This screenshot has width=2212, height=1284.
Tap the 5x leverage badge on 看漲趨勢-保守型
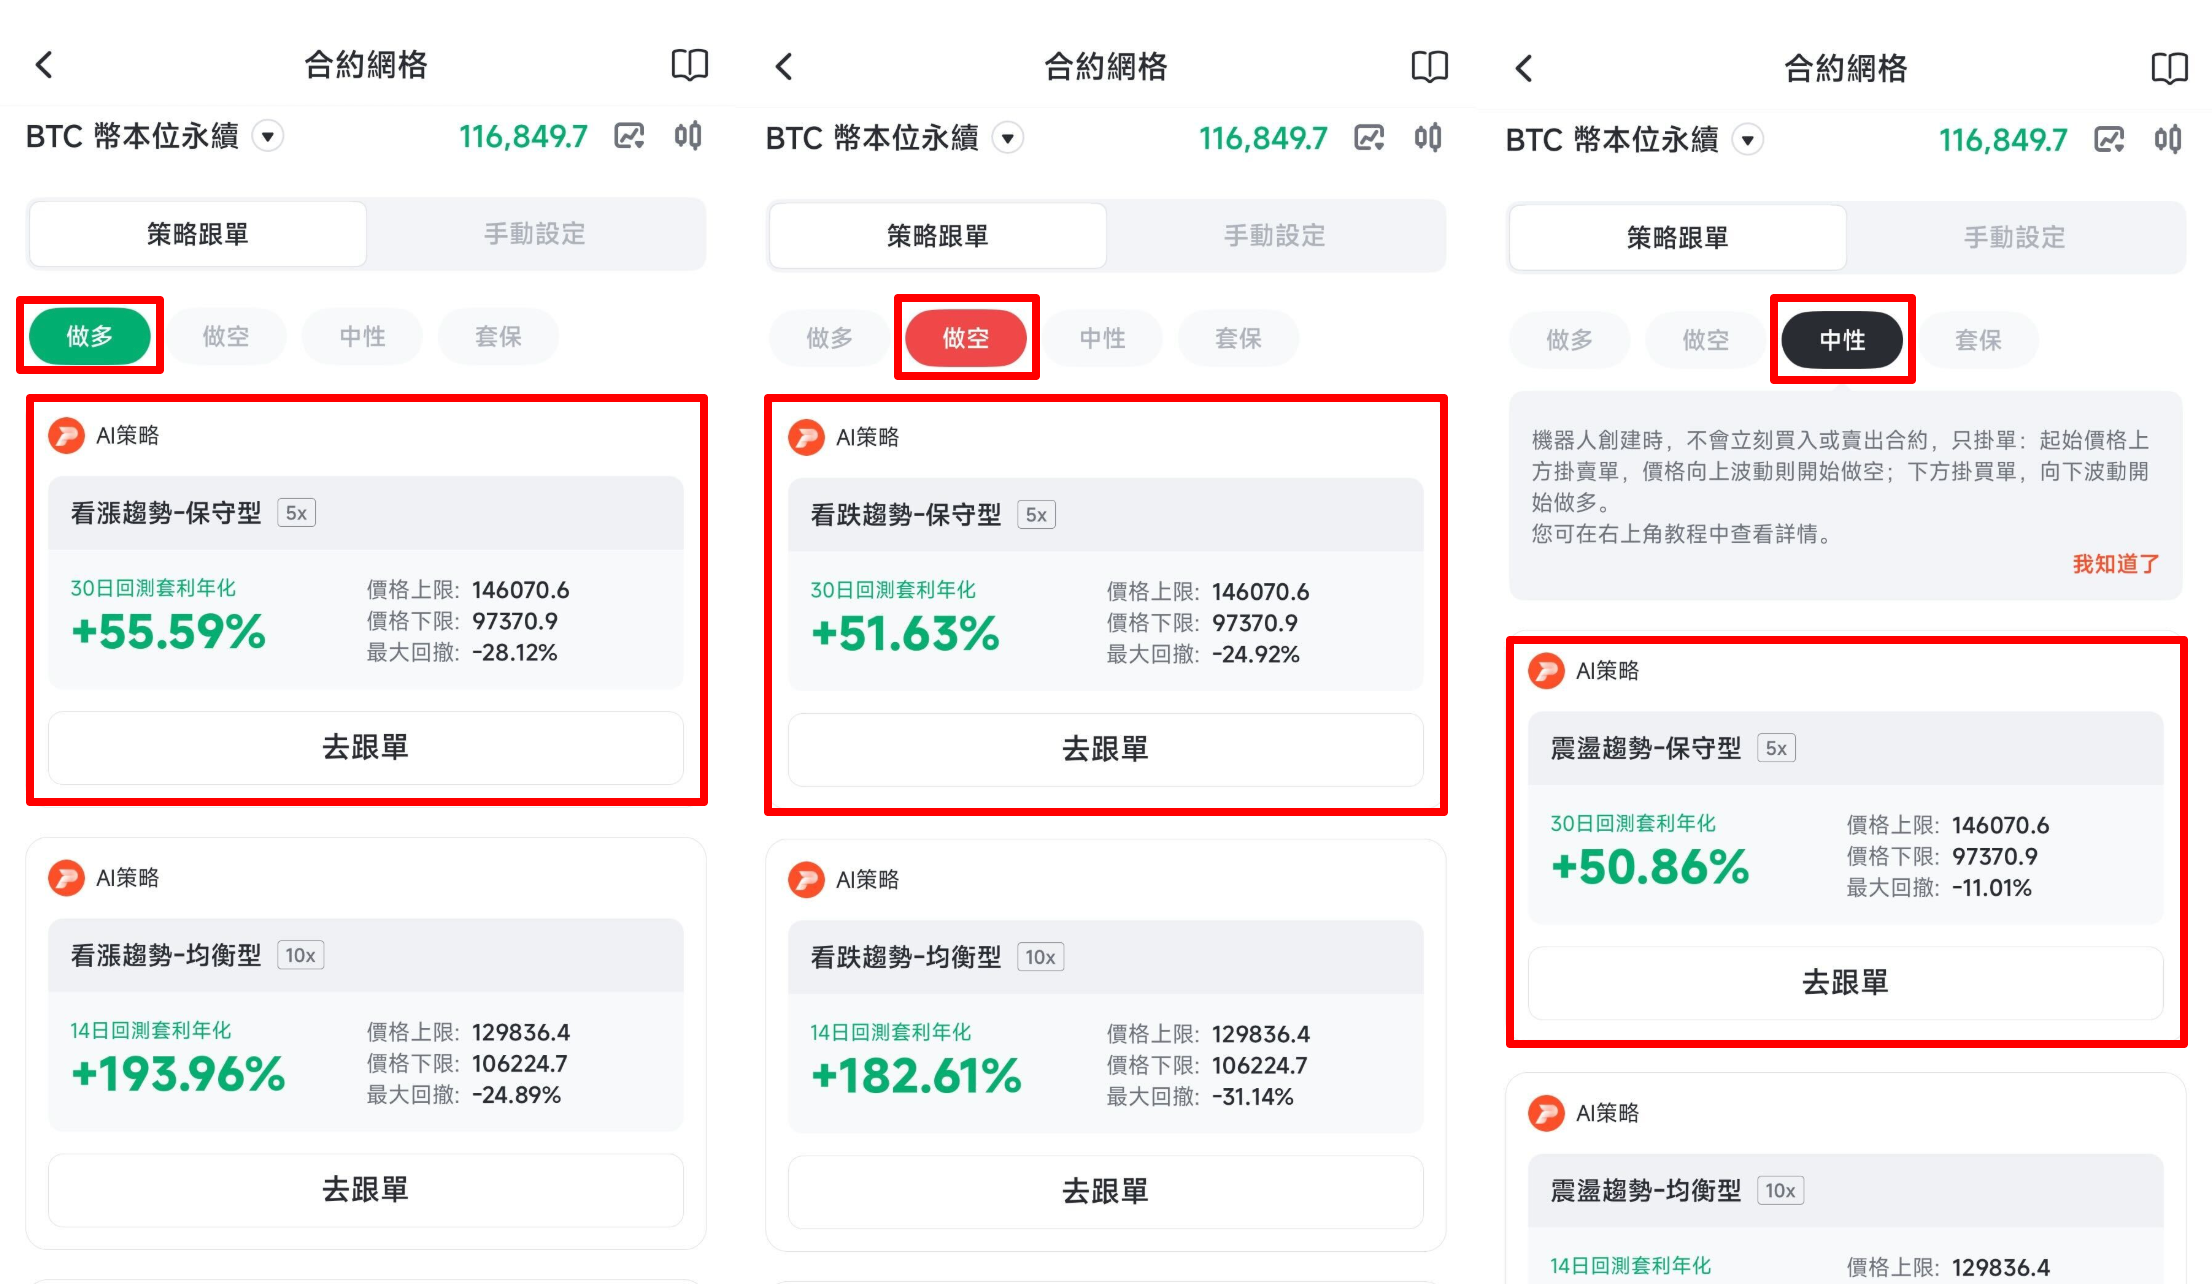[x=295, y=512]
